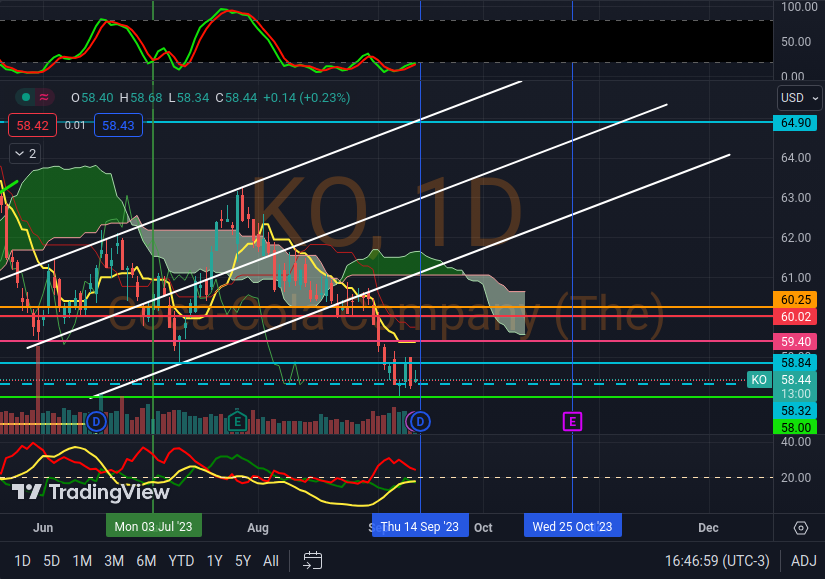Click the cyan 58.84 price label
The height and width of the screenshot is (579, 825).
coord(795,363)
